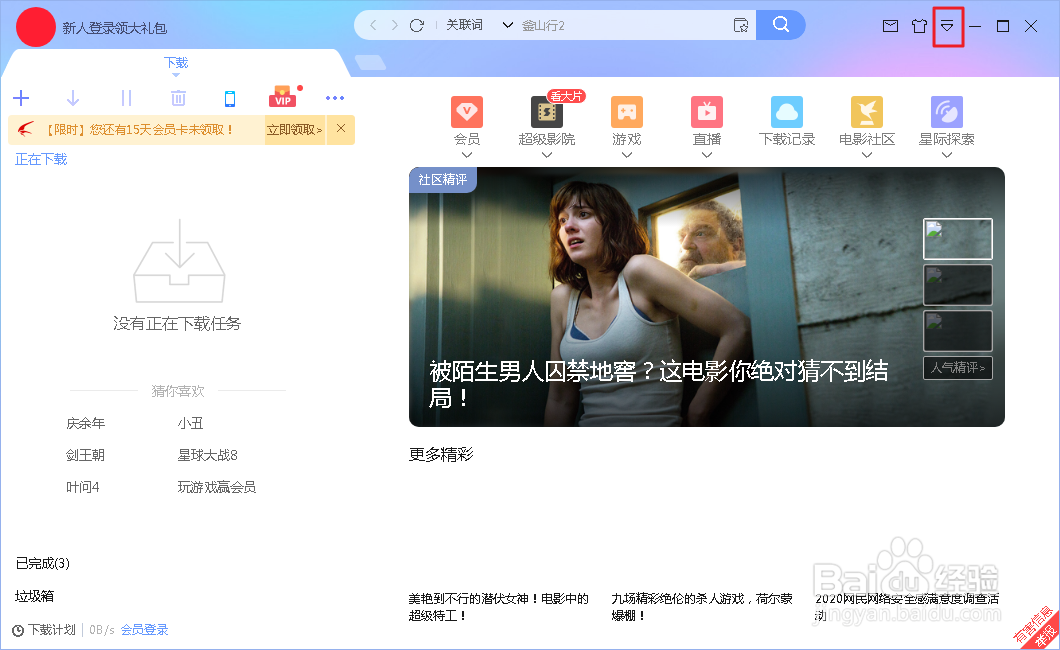Claim the VIP card via 立即领取
Viewport: 1060px width, 650px height.
[x=295, y=130]
